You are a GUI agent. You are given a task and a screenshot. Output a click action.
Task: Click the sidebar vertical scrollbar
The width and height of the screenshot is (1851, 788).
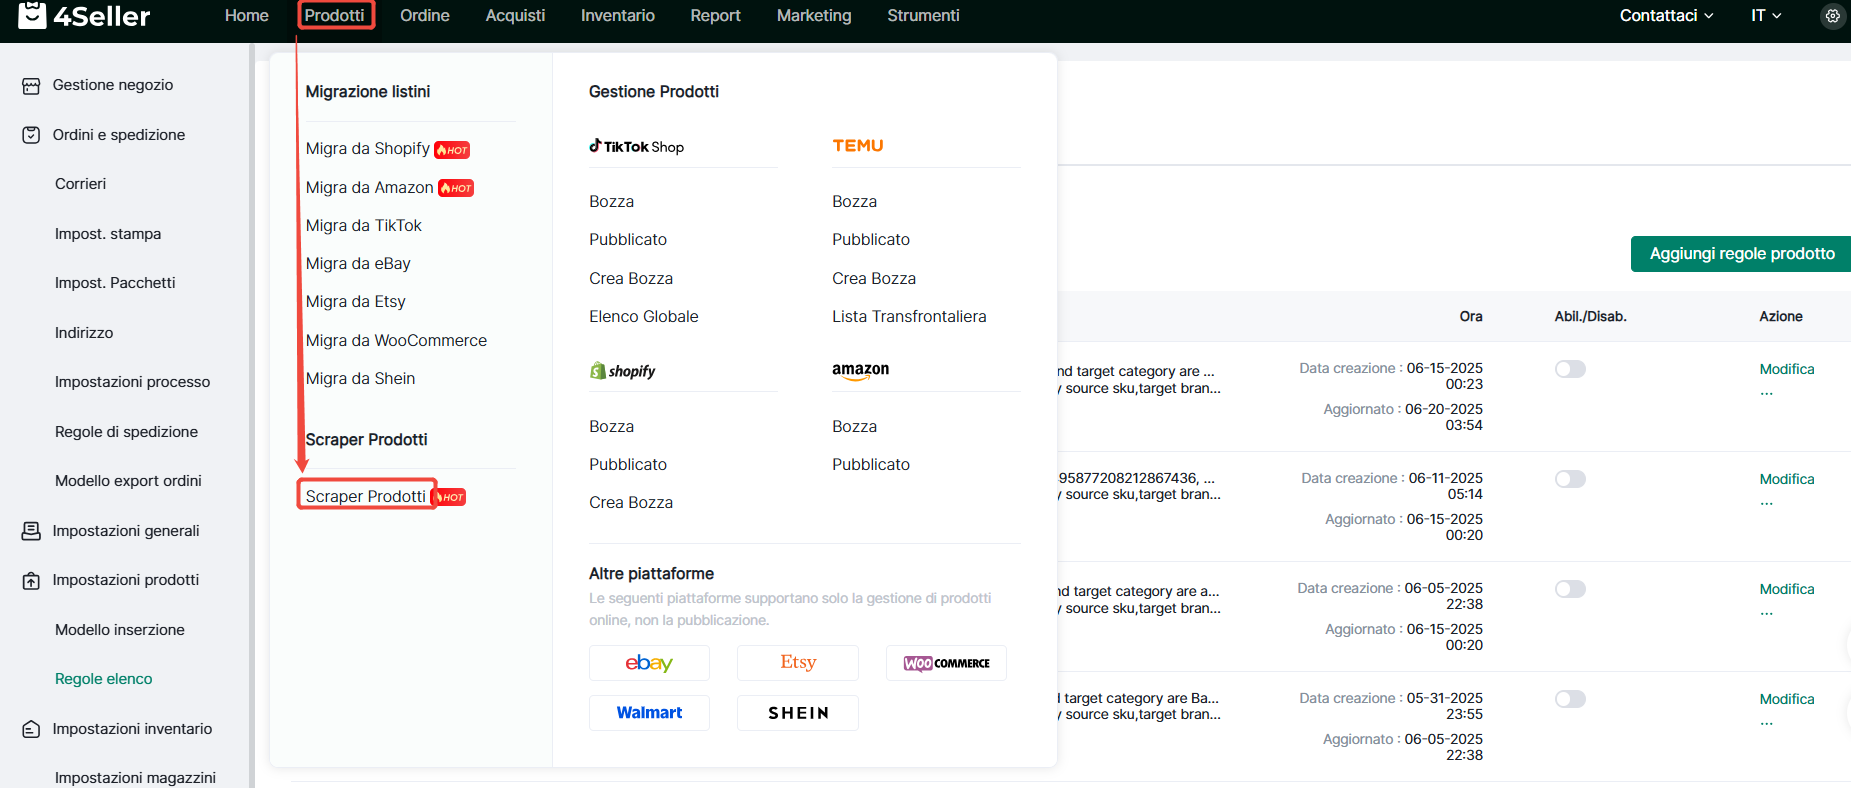252,415
